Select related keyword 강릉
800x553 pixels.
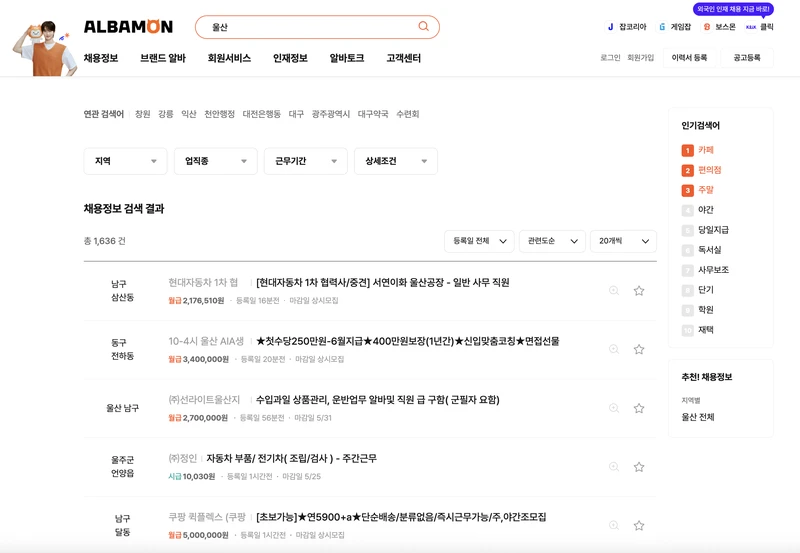pos(166,114)
